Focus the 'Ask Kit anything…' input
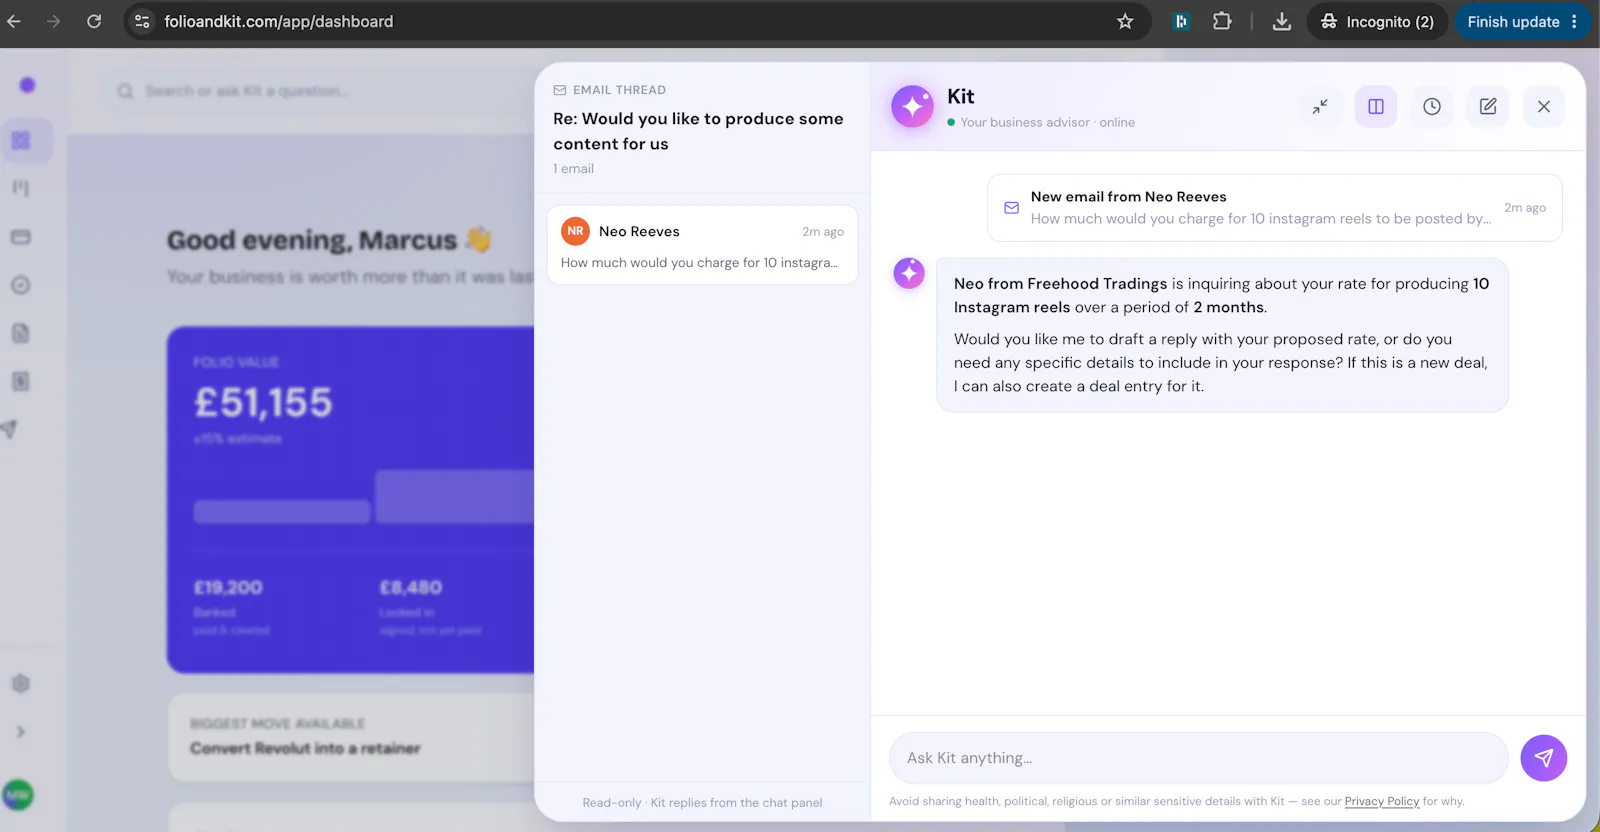 pyautogui.click(x=1199, y=758)
